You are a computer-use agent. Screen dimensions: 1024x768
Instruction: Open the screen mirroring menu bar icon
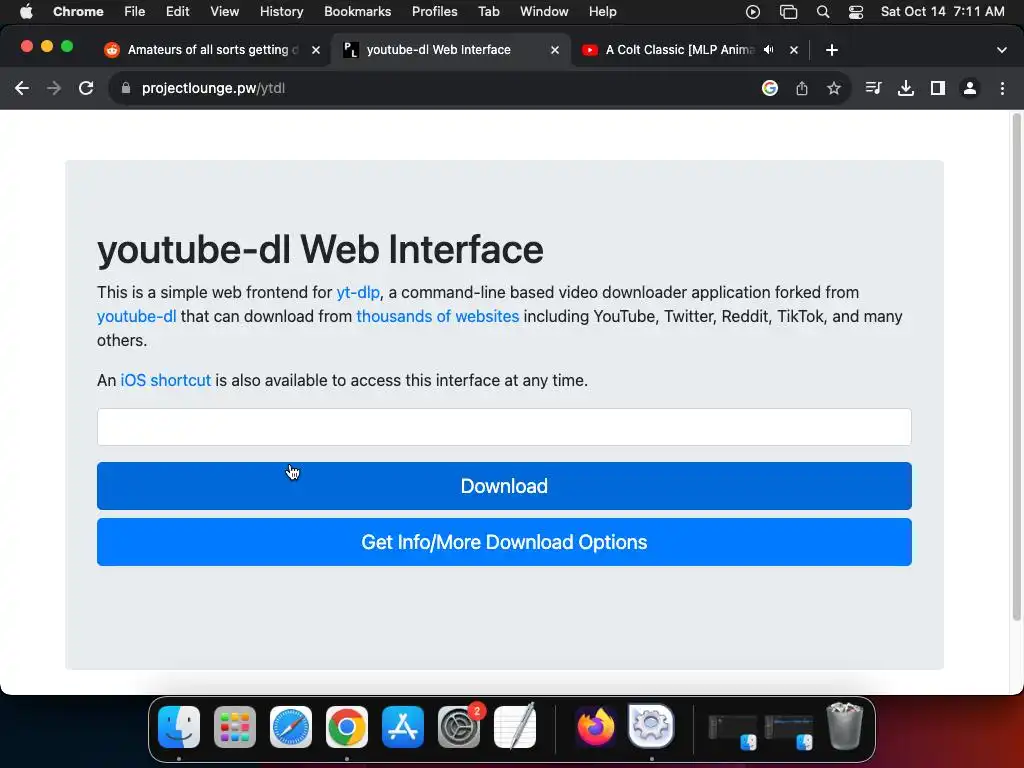pos(788,12)
